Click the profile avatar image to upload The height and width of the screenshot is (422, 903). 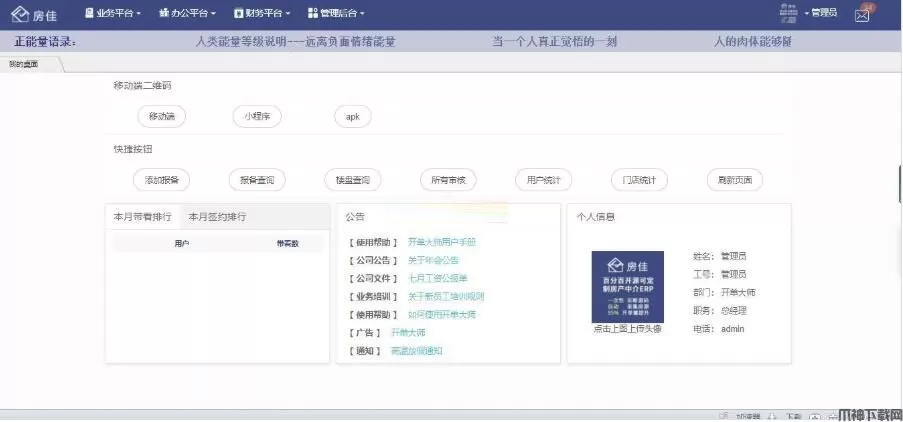click(627, 287)
